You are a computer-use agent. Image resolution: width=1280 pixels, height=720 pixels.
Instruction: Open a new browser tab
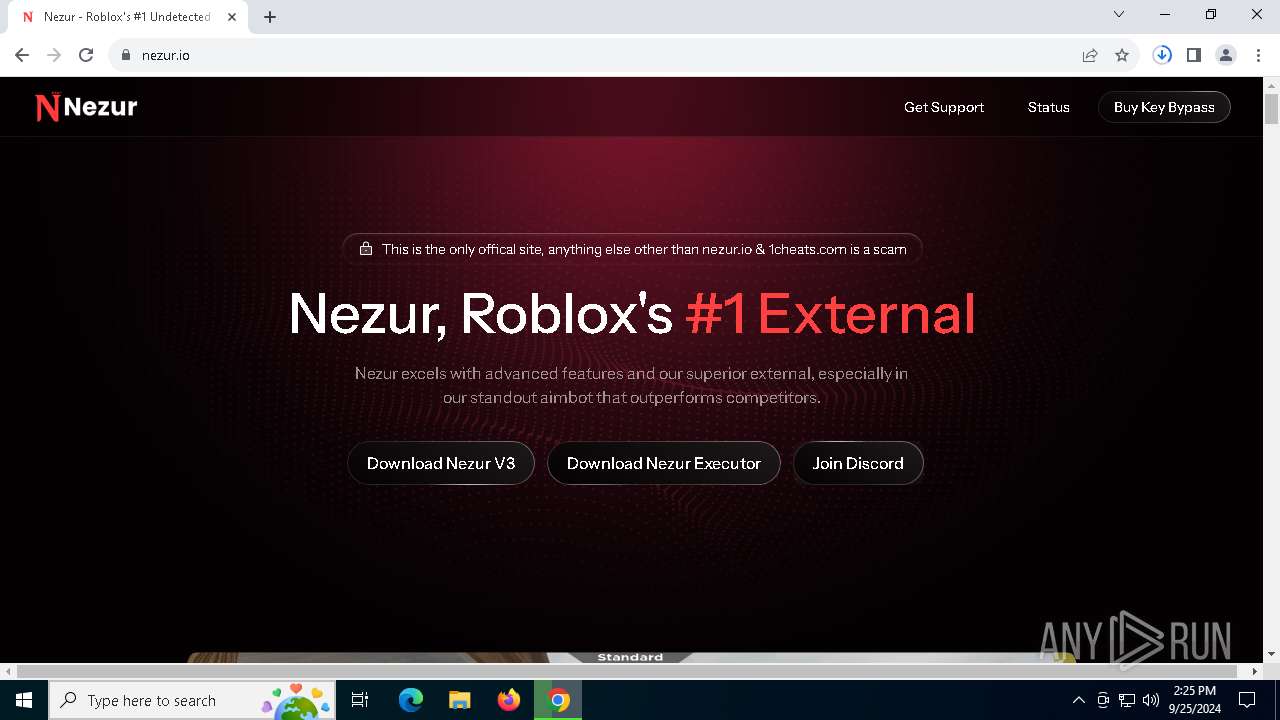[270, 17]
